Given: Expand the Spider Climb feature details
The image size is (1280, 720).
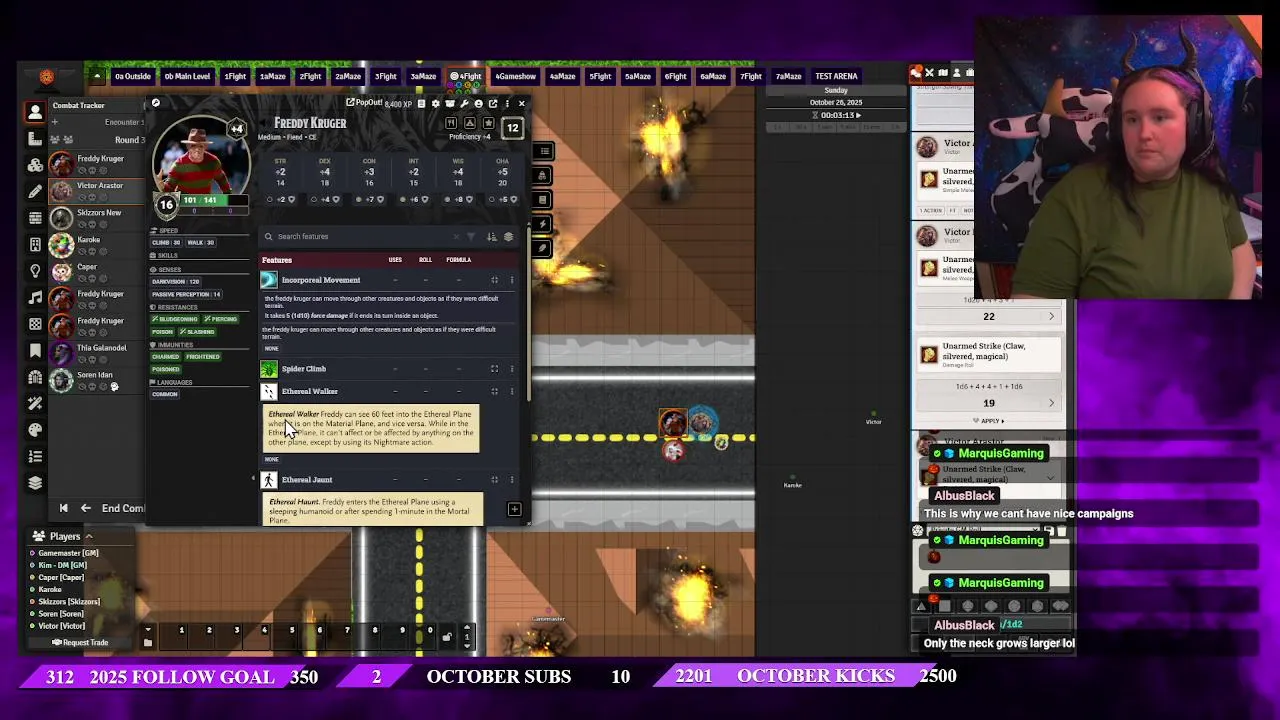Looking at the screenshot, I should pyautogui.click(x=494, y=369).
